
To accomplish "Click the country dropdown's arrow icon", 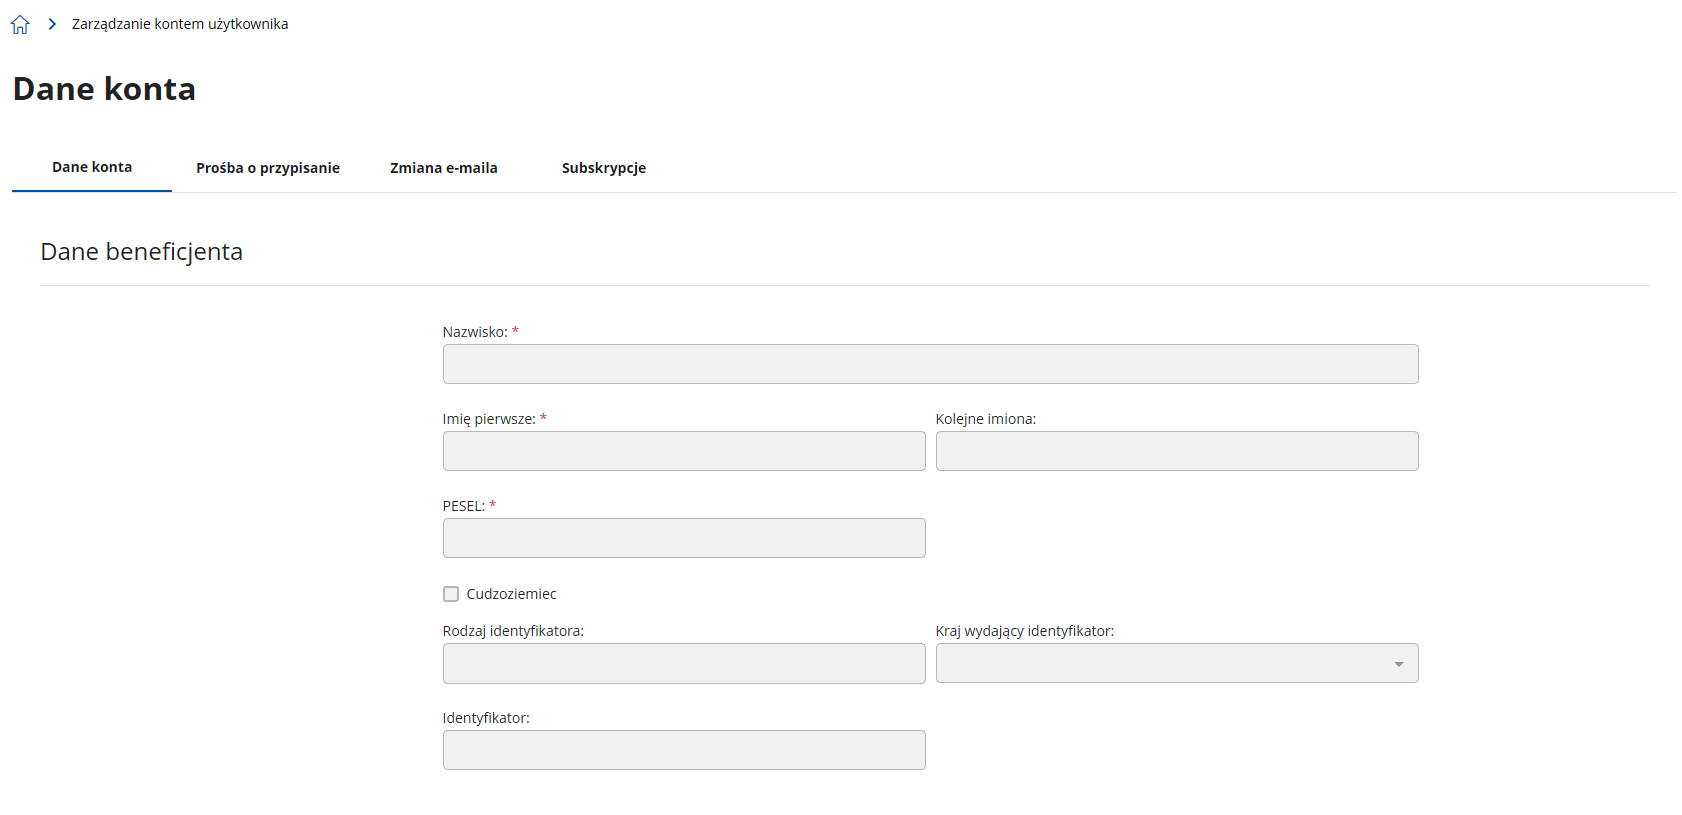I will pyautogui.click(x=1398, y=664).
